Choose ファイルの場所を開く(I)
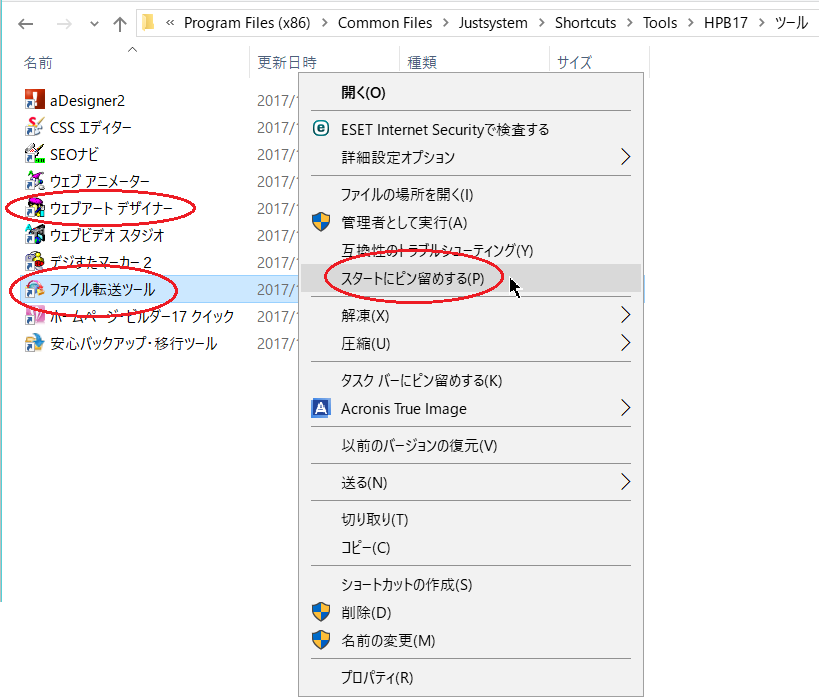 tap(471, 194)
